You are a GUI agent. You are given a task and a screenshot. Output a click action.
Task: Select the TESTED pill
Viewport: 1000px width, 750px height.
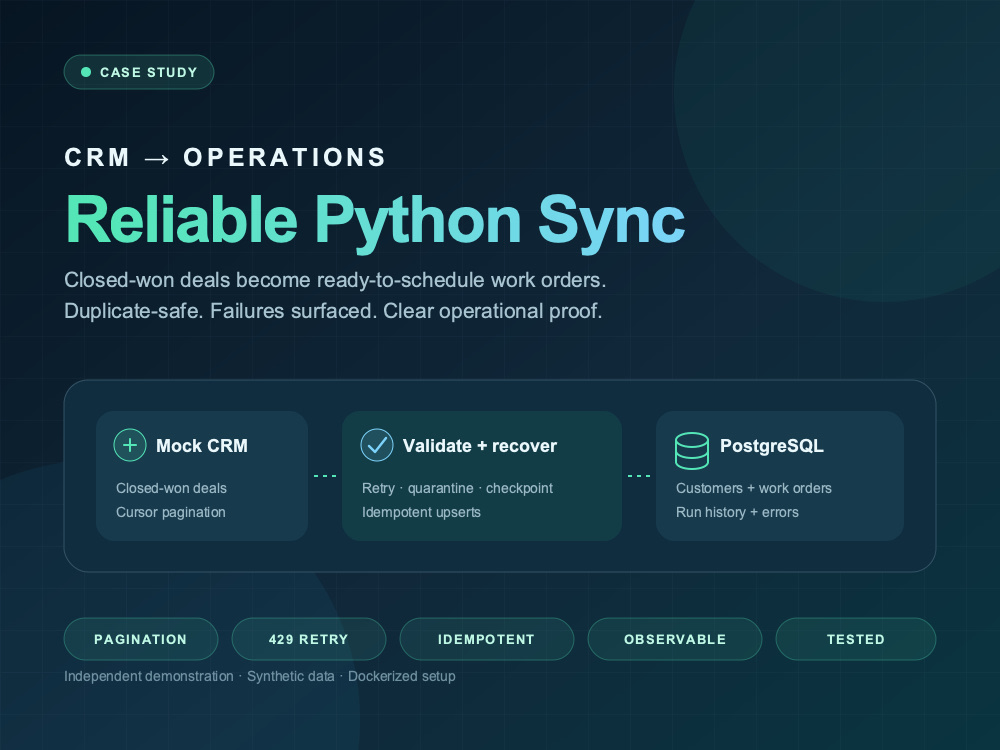856,639
